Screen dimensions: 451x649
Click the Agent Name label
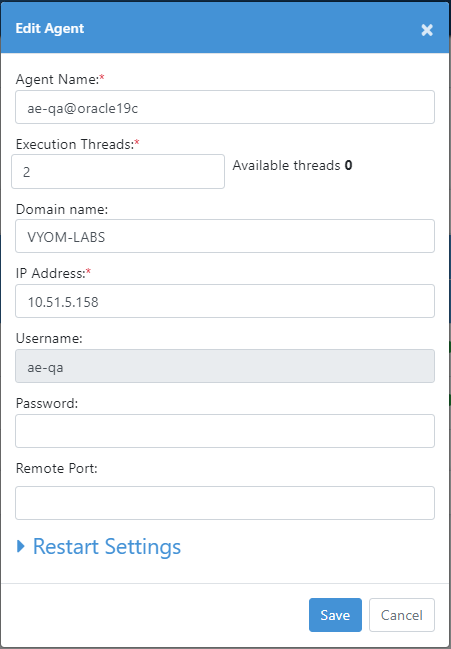click(60, 79)
